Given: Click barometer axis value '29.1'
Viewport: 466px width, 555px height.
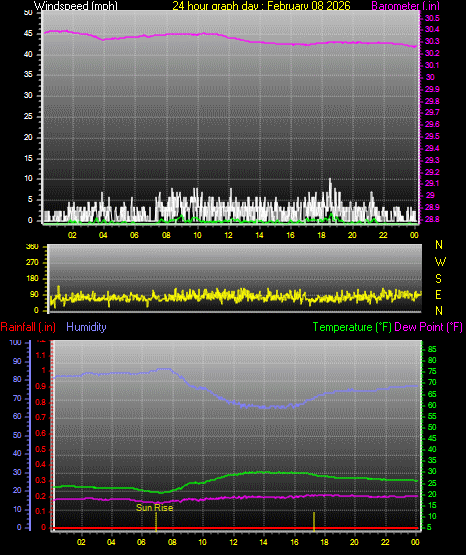Looking at the screenshot, I should click(x=432, y=183).
